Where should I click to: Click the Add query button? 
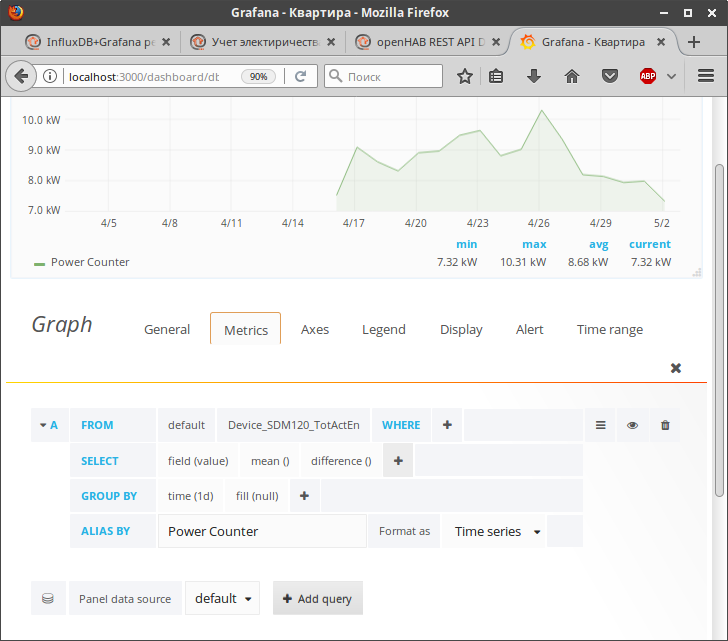coord(318,598)
